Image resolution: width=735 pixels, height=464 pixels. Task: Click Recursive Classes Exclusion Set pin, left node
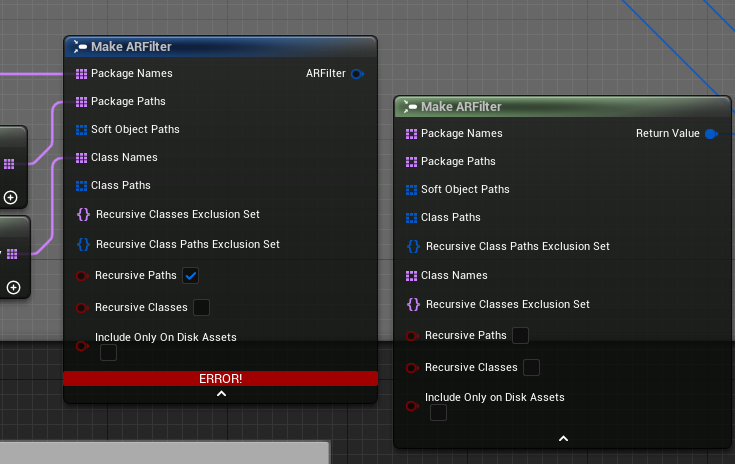coord(83,215)
